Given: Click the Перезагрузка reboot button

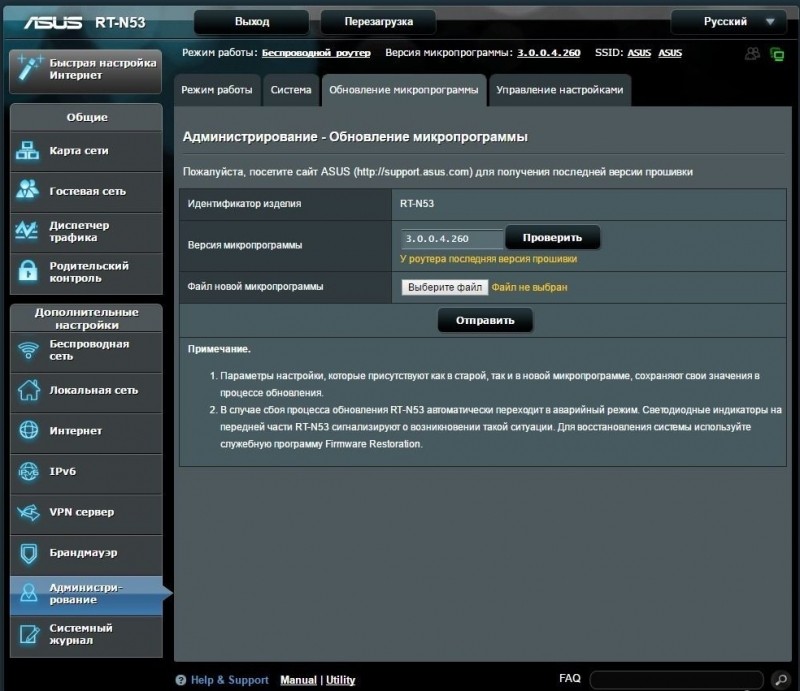Looking at the screenshot, I should (x=378, y=22).
